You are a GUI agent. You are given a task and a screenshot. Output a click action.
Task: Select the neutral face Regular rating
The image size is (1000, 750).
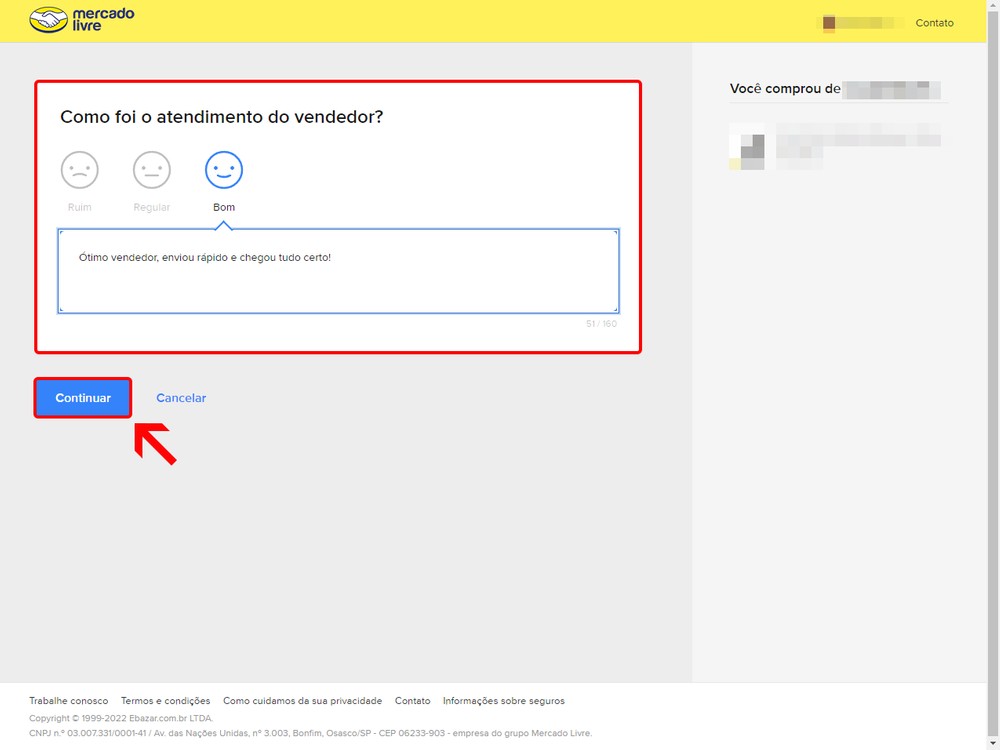[152, 170]
